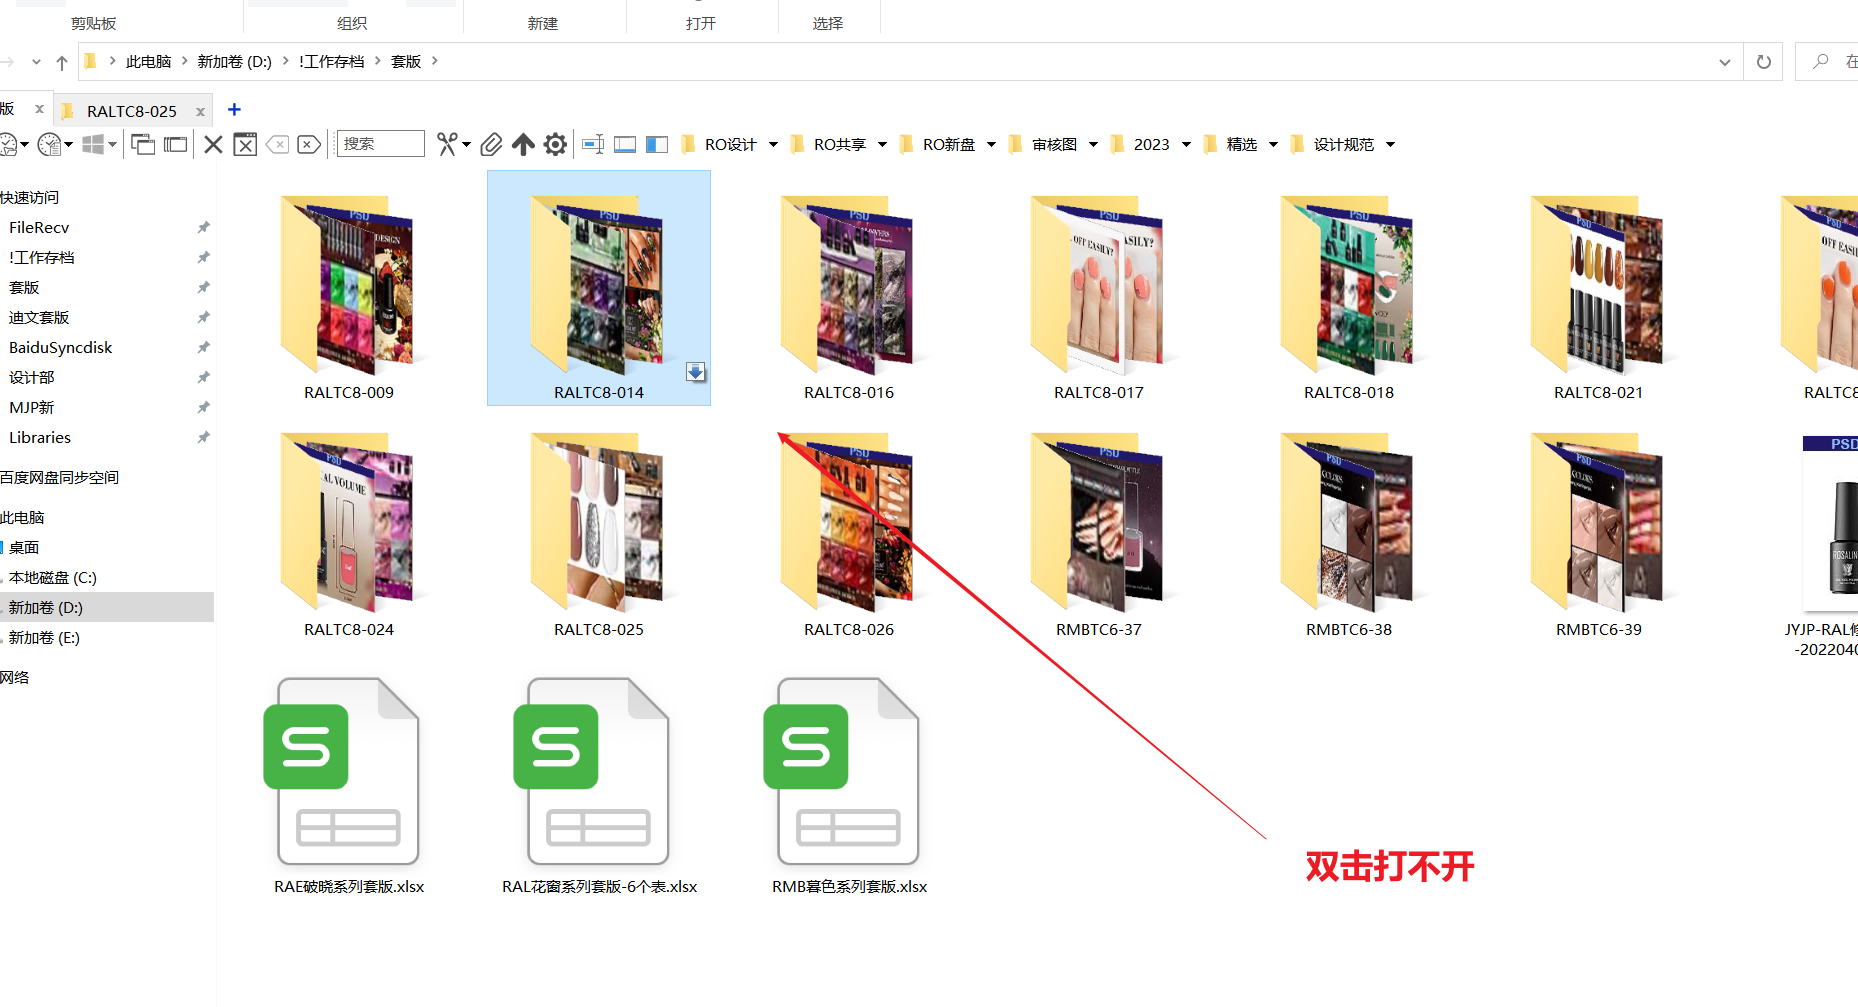Open the address bar history dropdown
Screen dimensions: 1858x1007
point(1724,62)
